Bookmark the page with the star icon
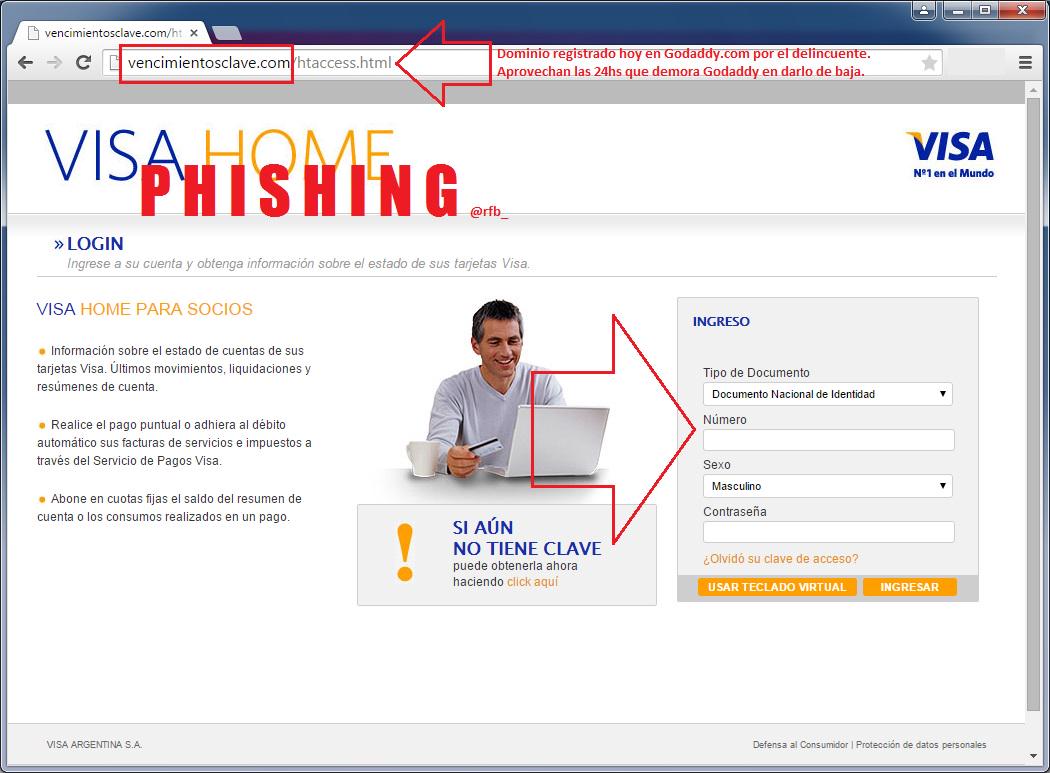Screen dimensions: 1050x773 (929, 63)
